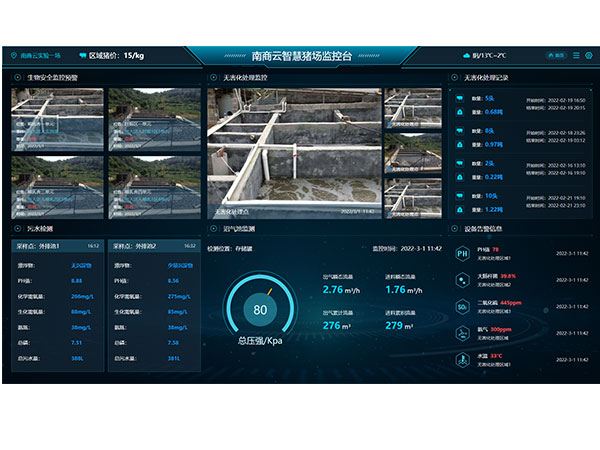This screenshot has height=450, width=600.
Task: Open the top-left biosecurity camera thumbnail
Action: point(57,118)
